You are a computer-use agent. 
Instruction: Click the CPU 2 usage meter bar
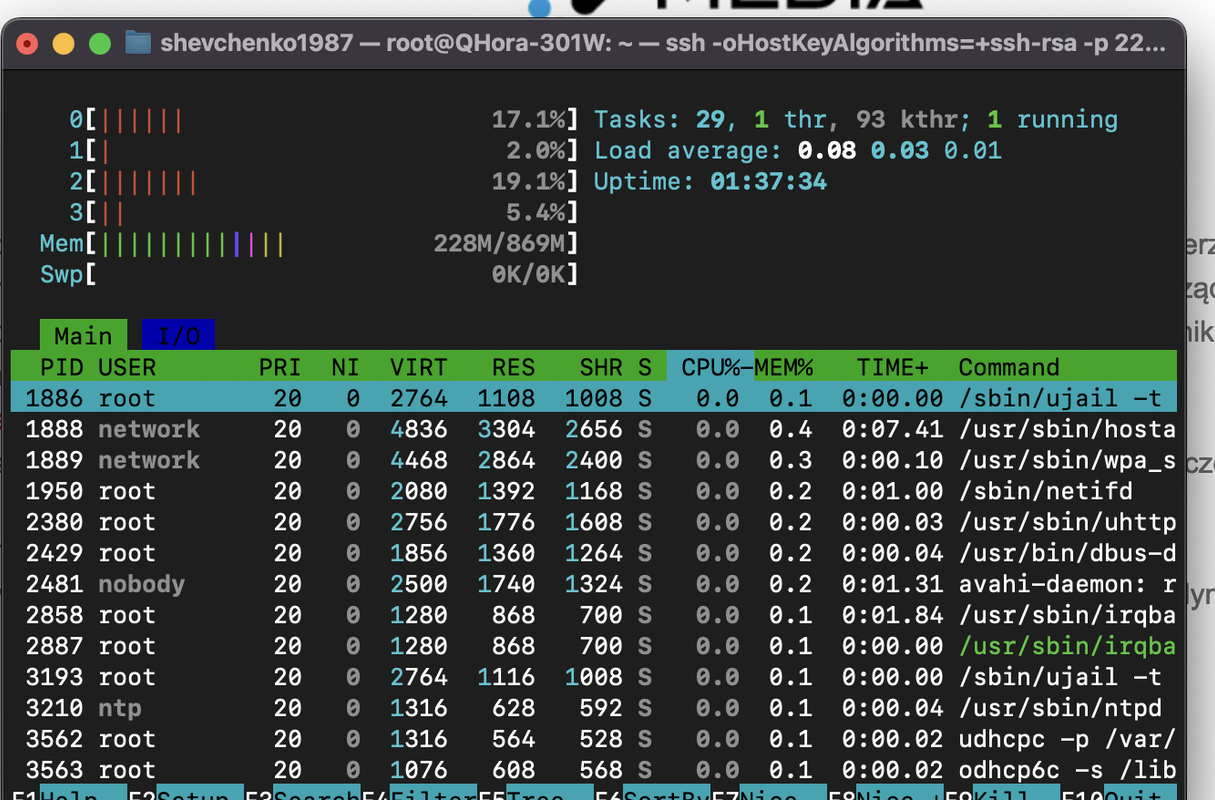[x=332, y=181]
